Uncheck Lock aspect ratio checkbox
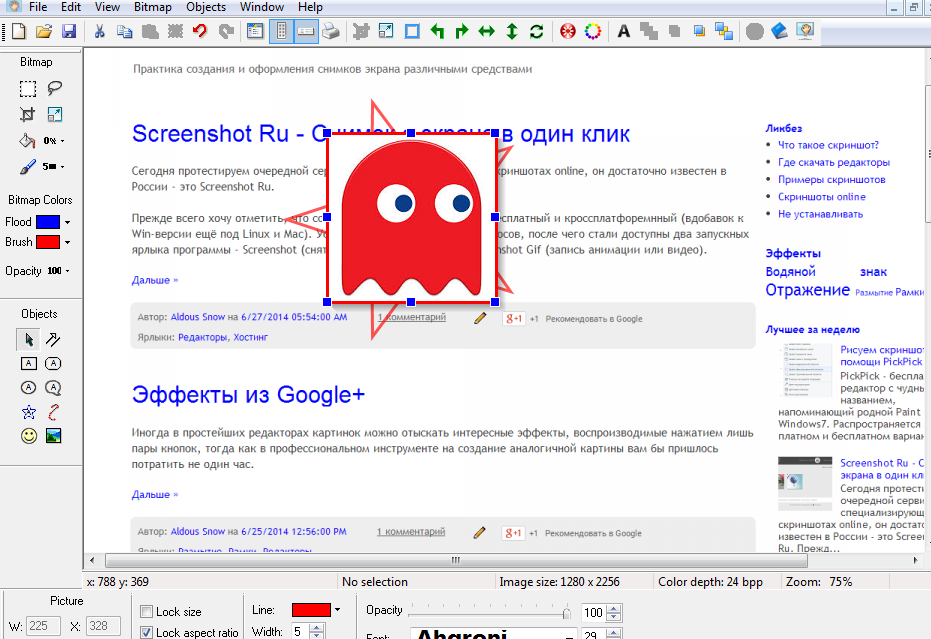The height and width of the screenshot is (639, 931). click(x=146, y=632)
